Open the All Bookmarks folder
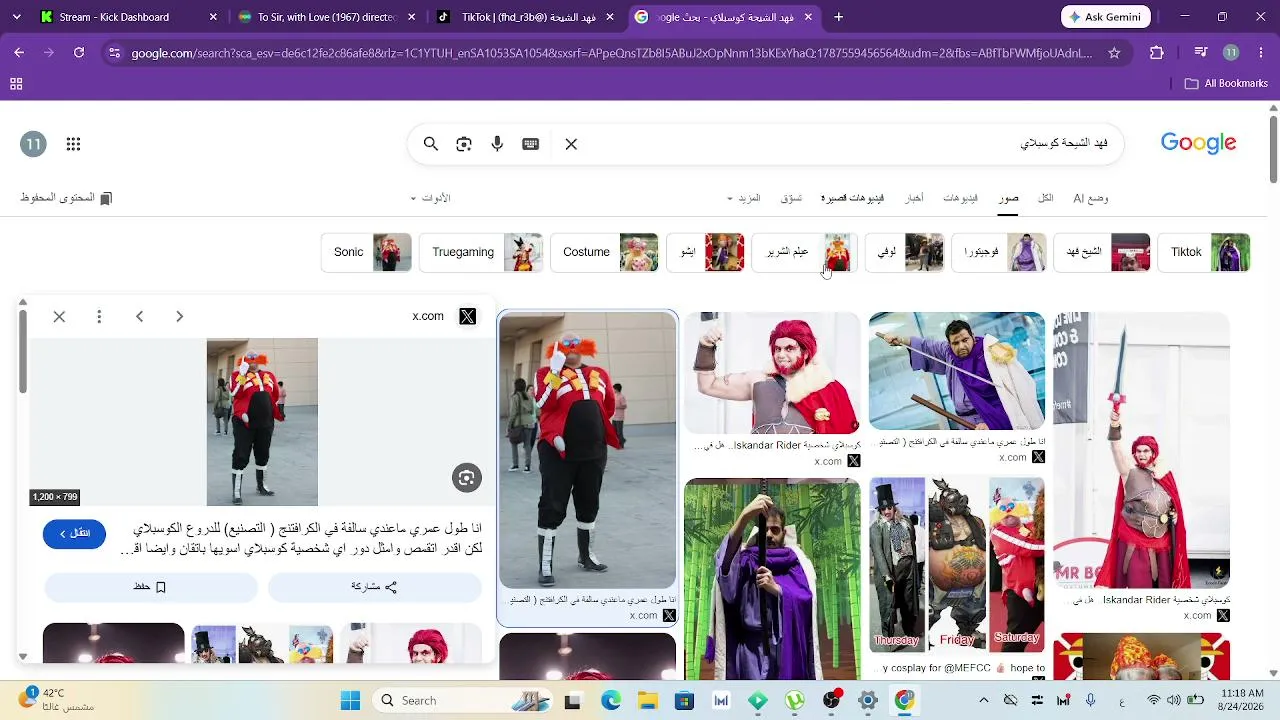Viewport: 1280px width, 720px height. 1226,84
